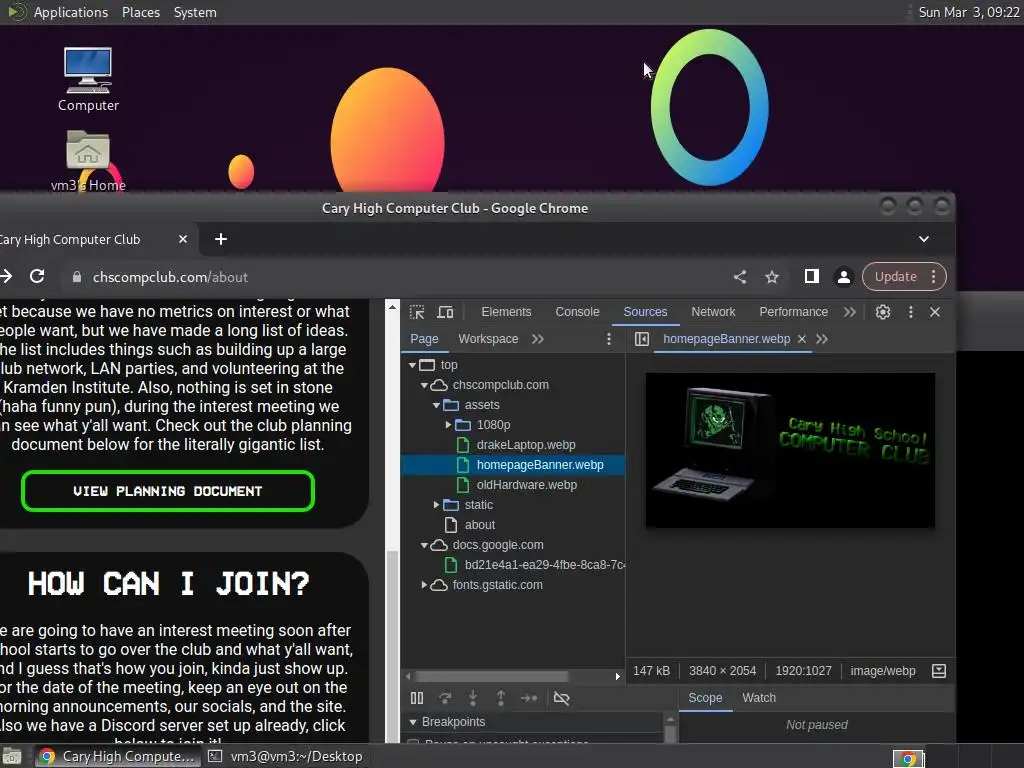Show more navigator tabs next to Workspace
The image size is (1024, 768).
click(x=537, y=339)
